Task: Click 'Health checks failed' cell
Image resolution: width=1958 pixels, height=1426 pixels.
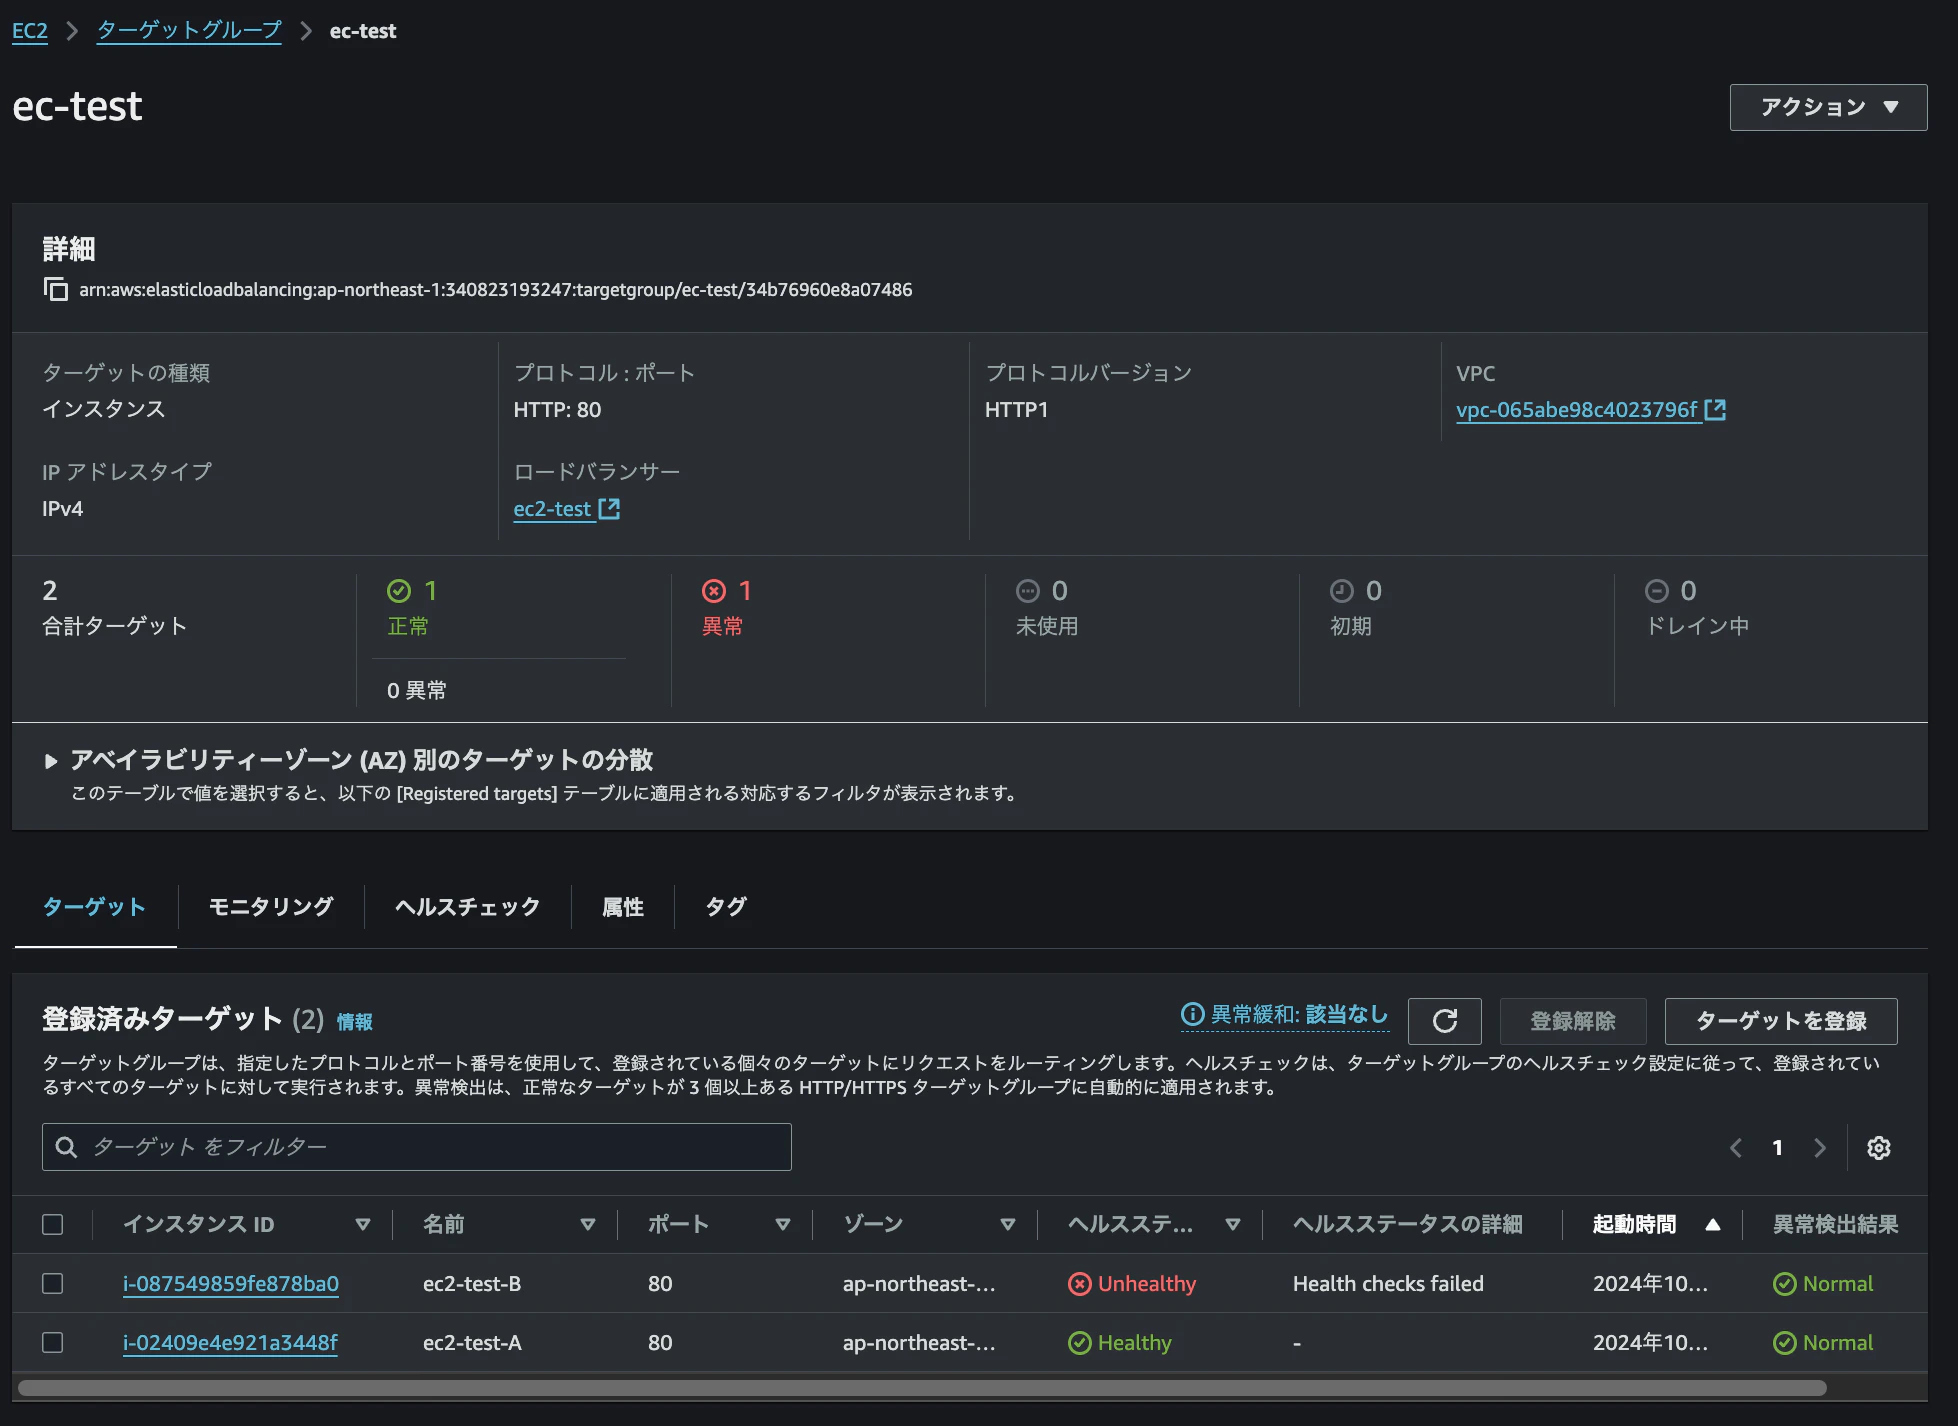Action: click(1388, 1284)
